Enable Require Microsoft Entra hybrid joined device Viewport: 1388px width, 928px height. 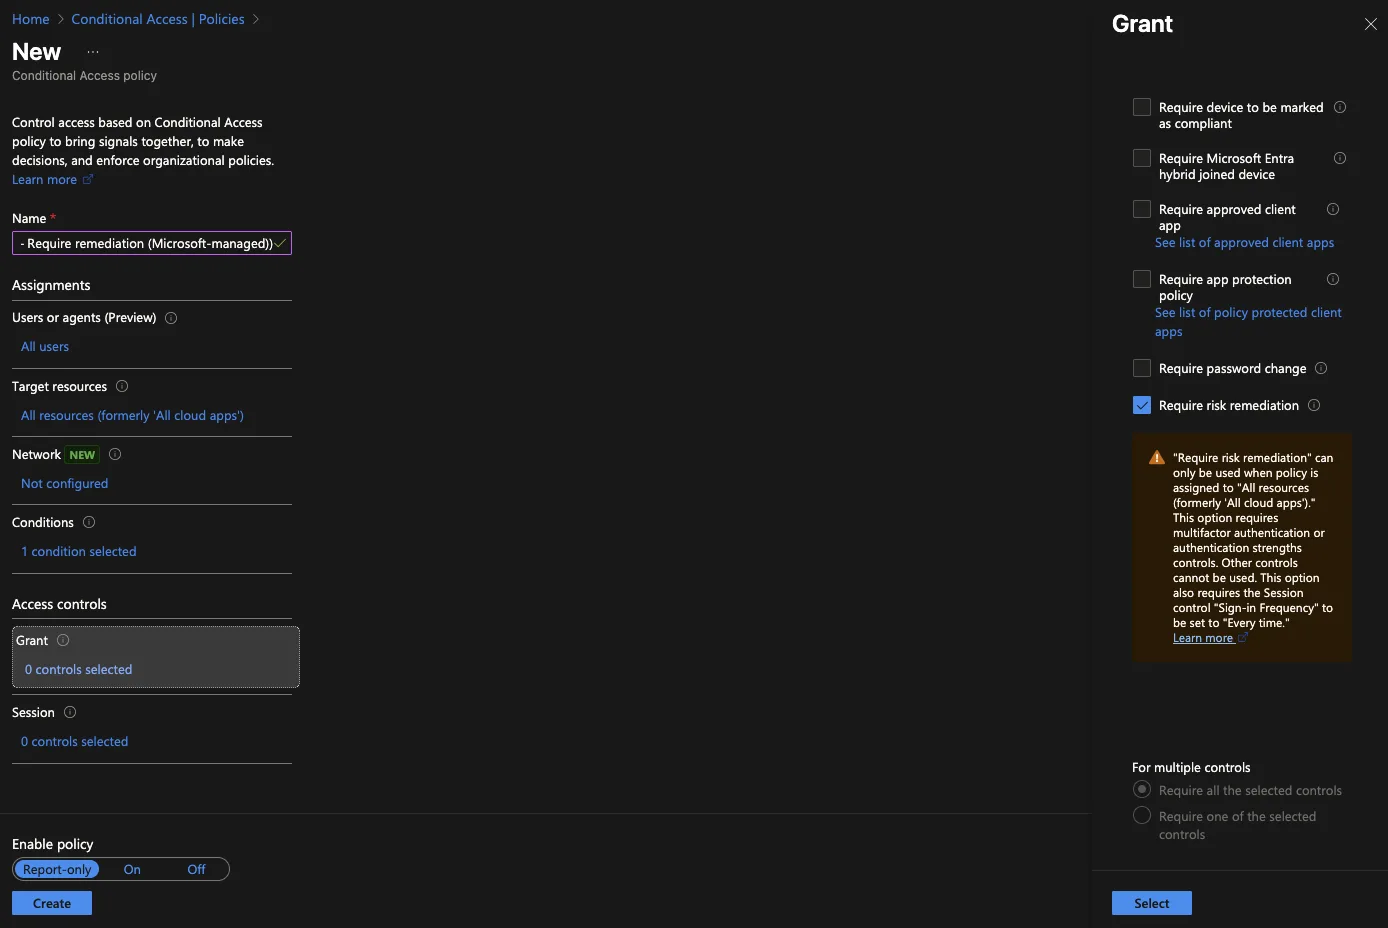pos(1142,158)
